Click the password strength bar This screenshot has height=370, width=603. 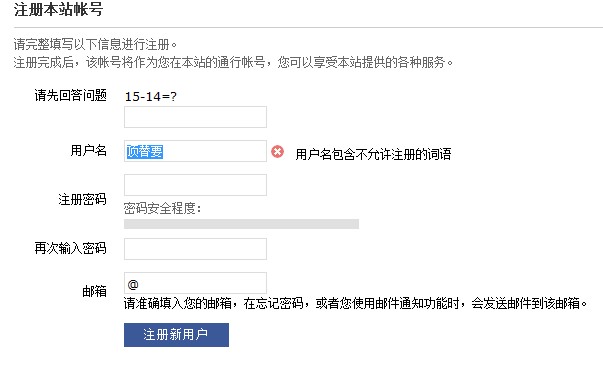[x=241, y=224]
